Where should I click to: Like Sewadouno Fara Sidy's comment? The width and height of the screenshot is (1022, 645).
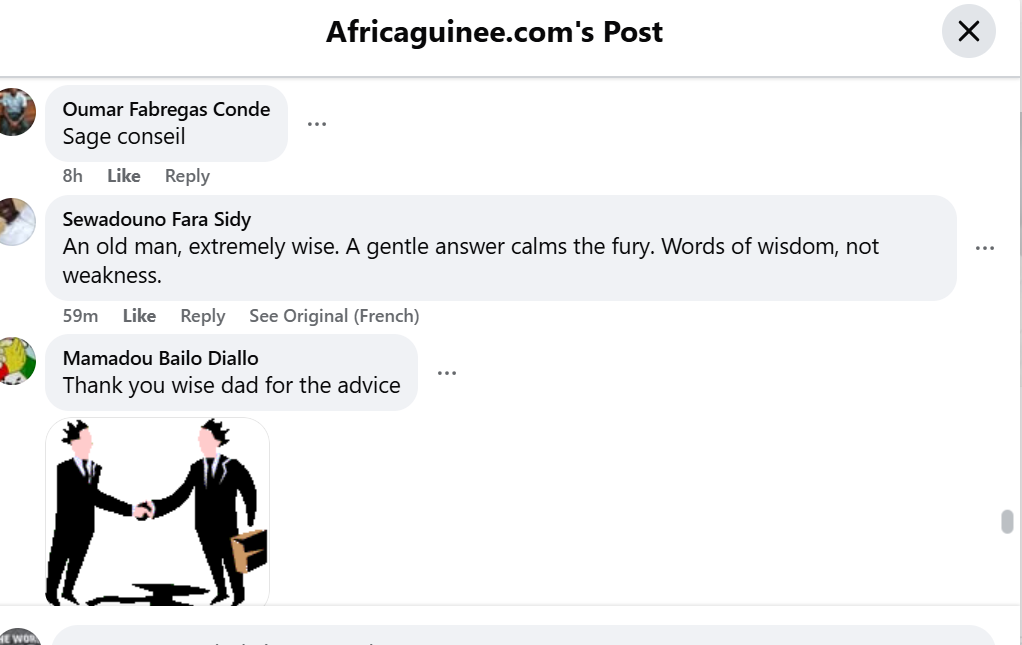(x=139, y=316)
